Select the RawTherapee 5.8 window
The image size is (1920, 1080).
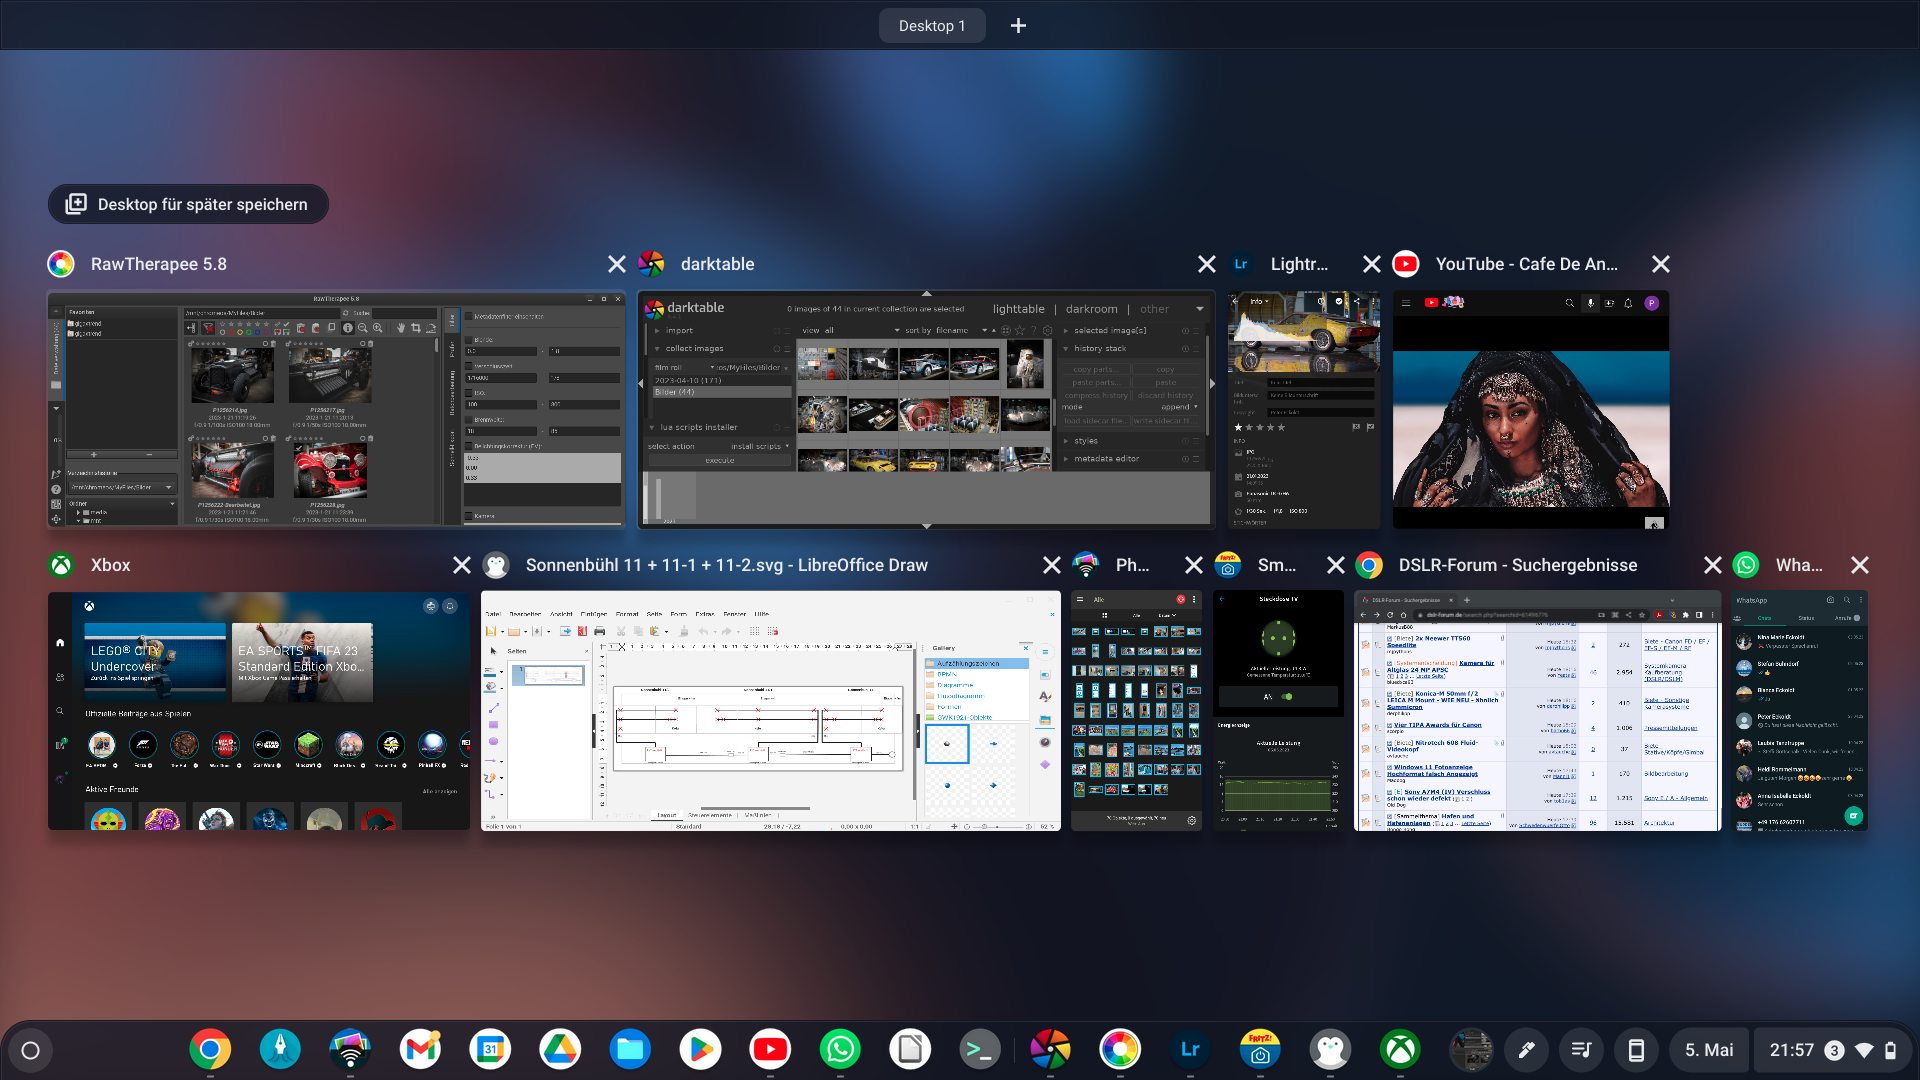pos(336,410)
